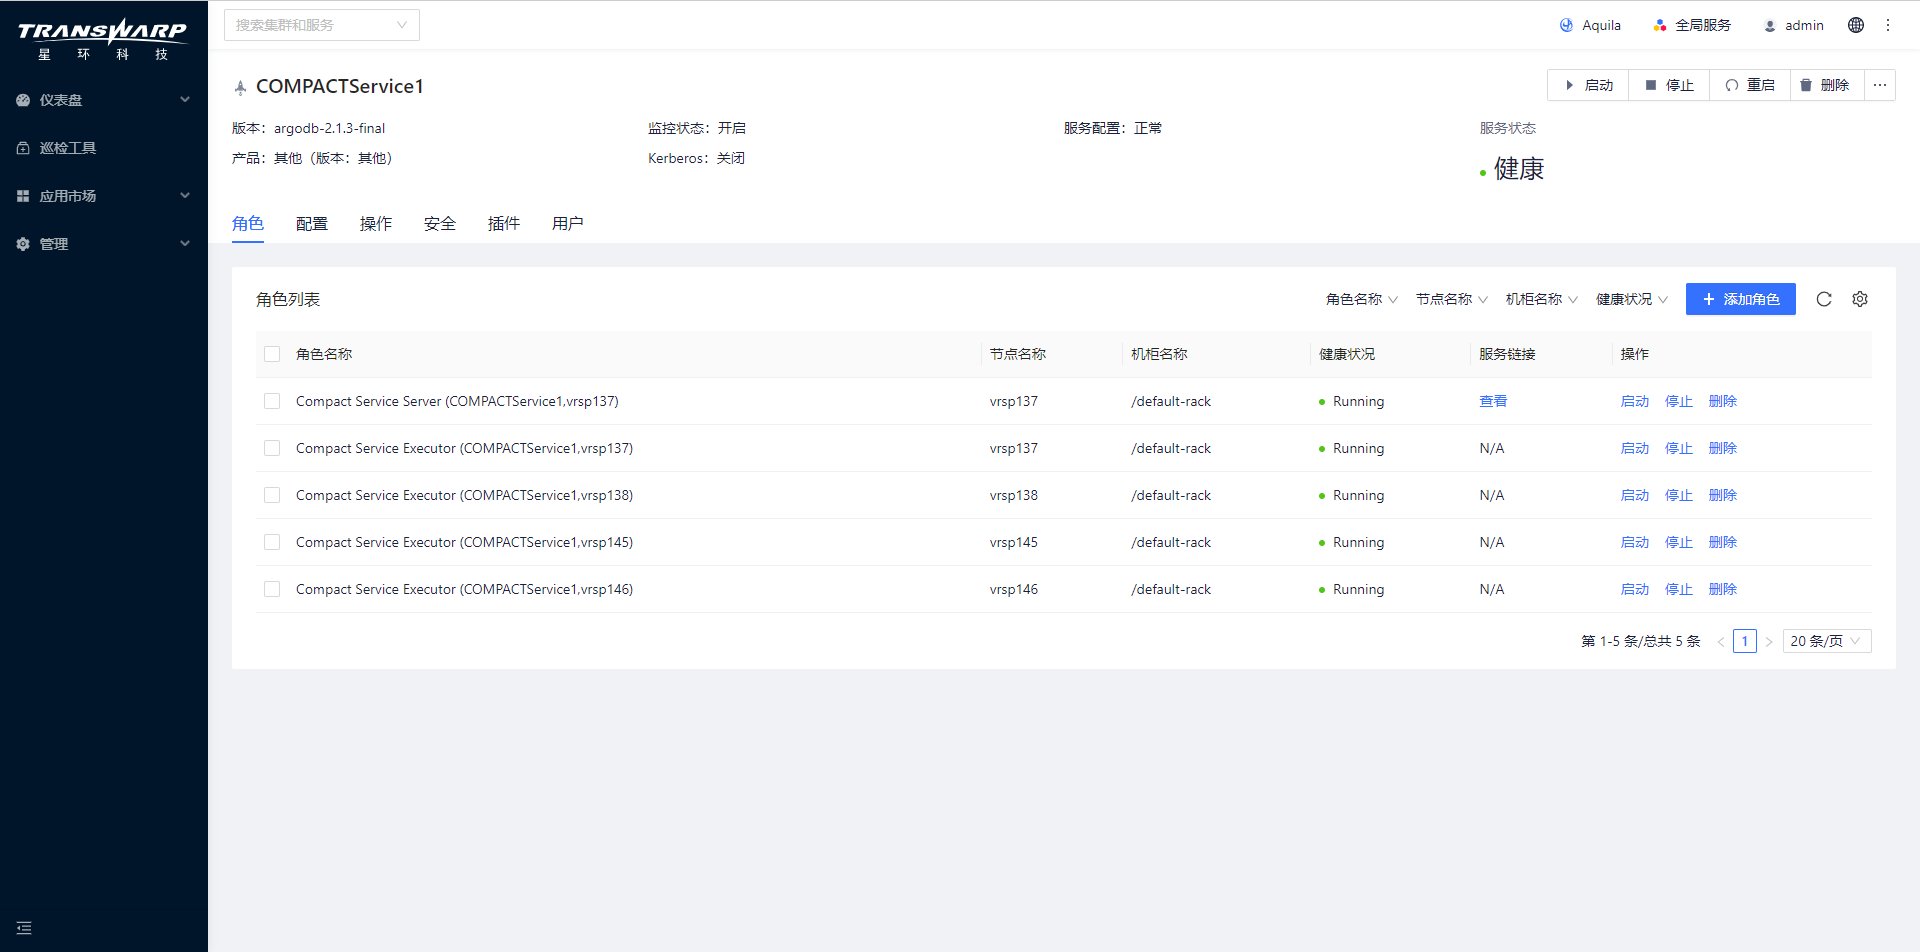Viewport: 1920px width, 952px height.
Task: Switch to the 操作 tab
Action: (376, 224)
